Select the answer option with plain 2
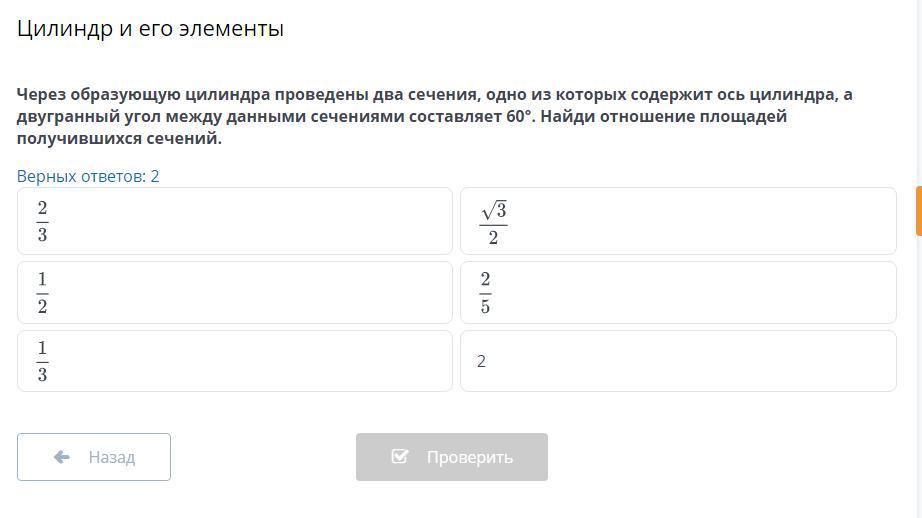 [677, 361]
